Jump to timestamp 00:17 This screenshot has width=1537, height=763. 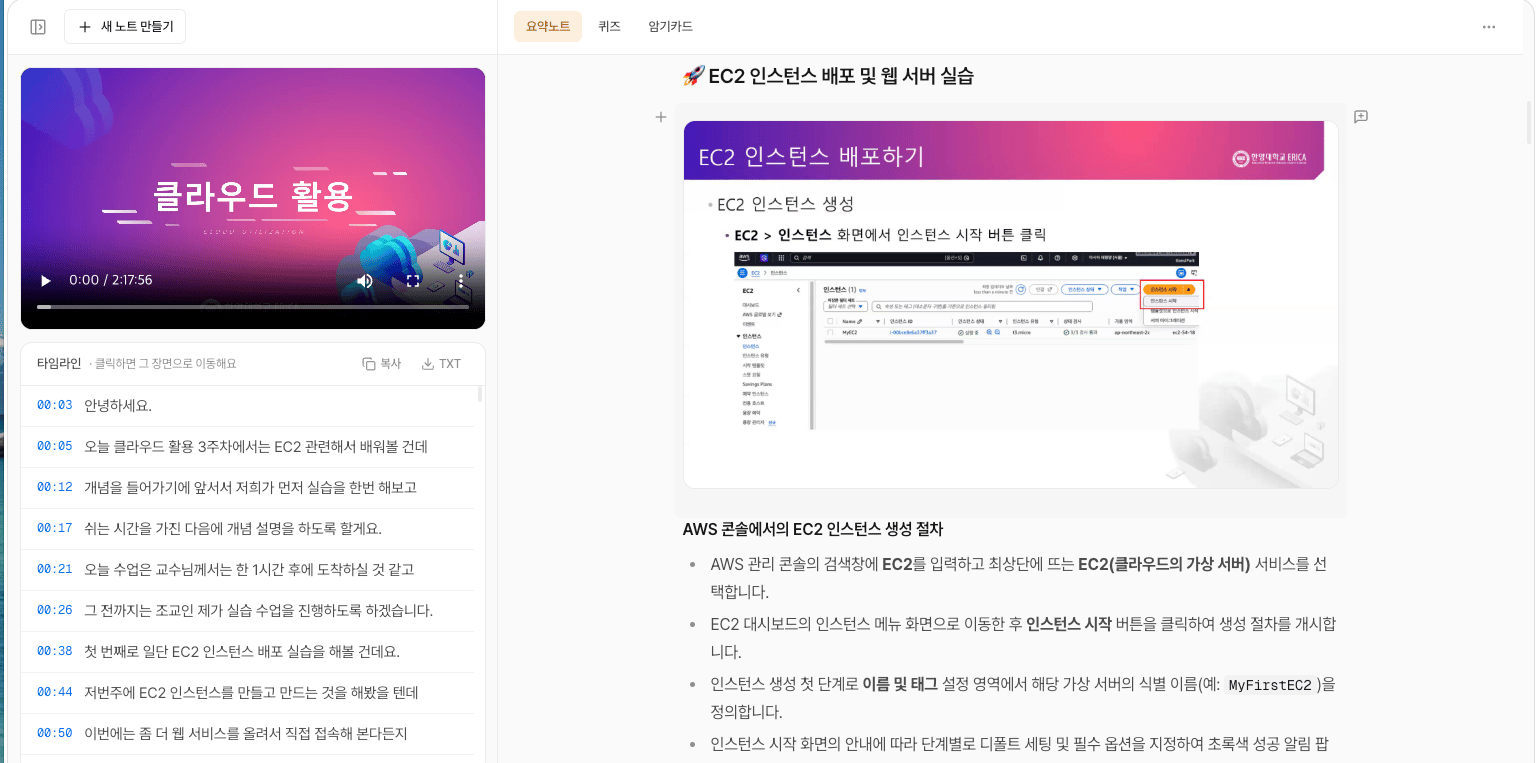click(55, 528)
